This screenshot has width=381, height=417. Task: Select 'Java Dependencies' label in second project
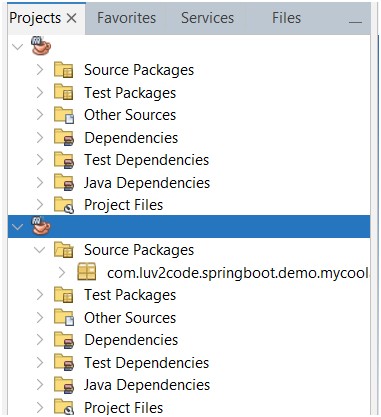(x=147, y=385)
